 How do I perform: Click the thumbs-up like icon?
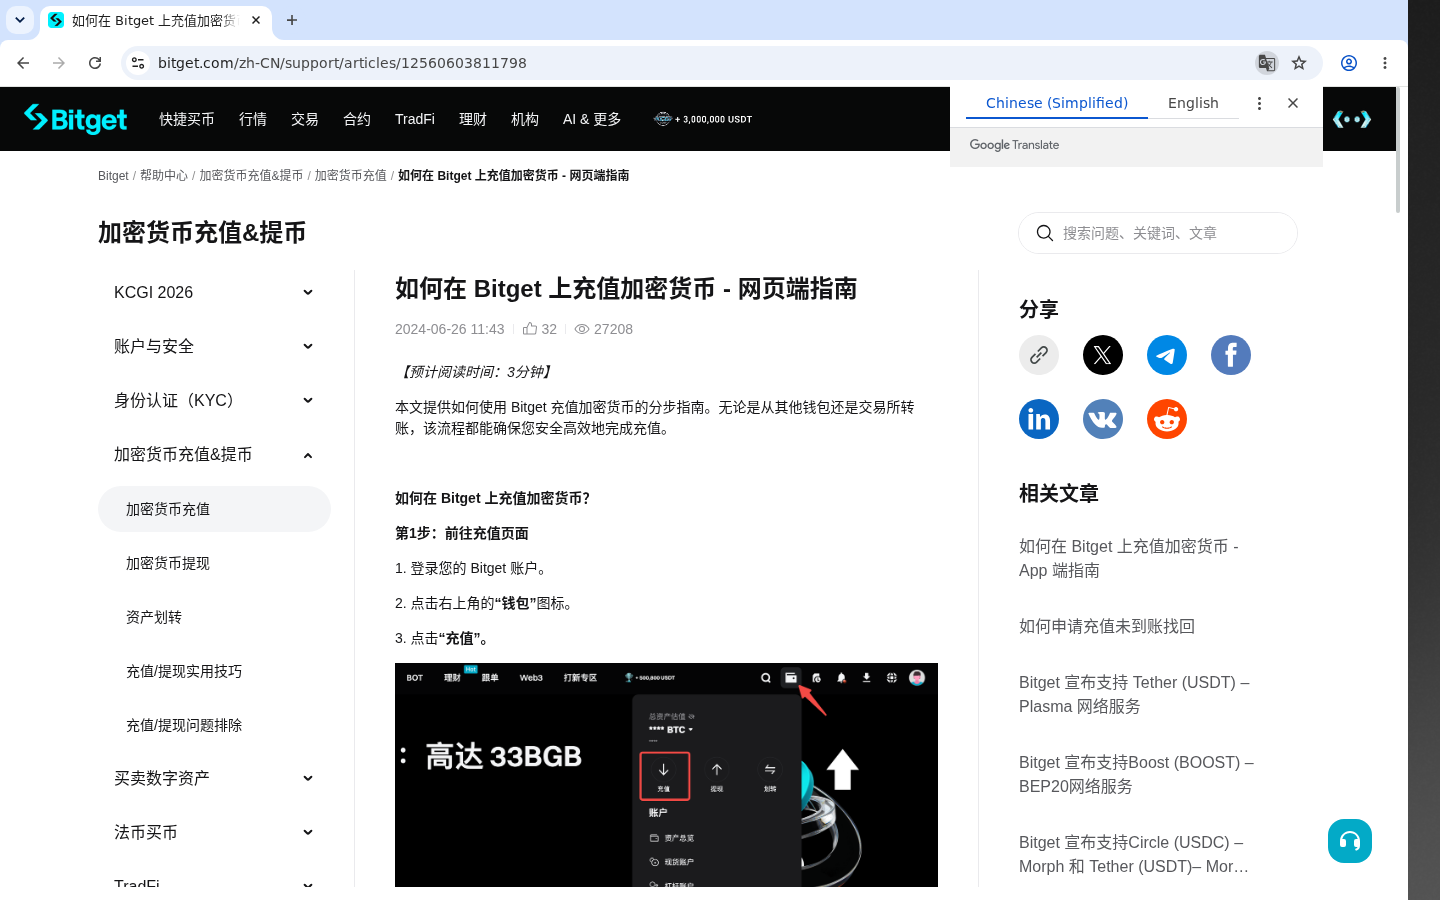pyautogui.click(x=530, y=328)
